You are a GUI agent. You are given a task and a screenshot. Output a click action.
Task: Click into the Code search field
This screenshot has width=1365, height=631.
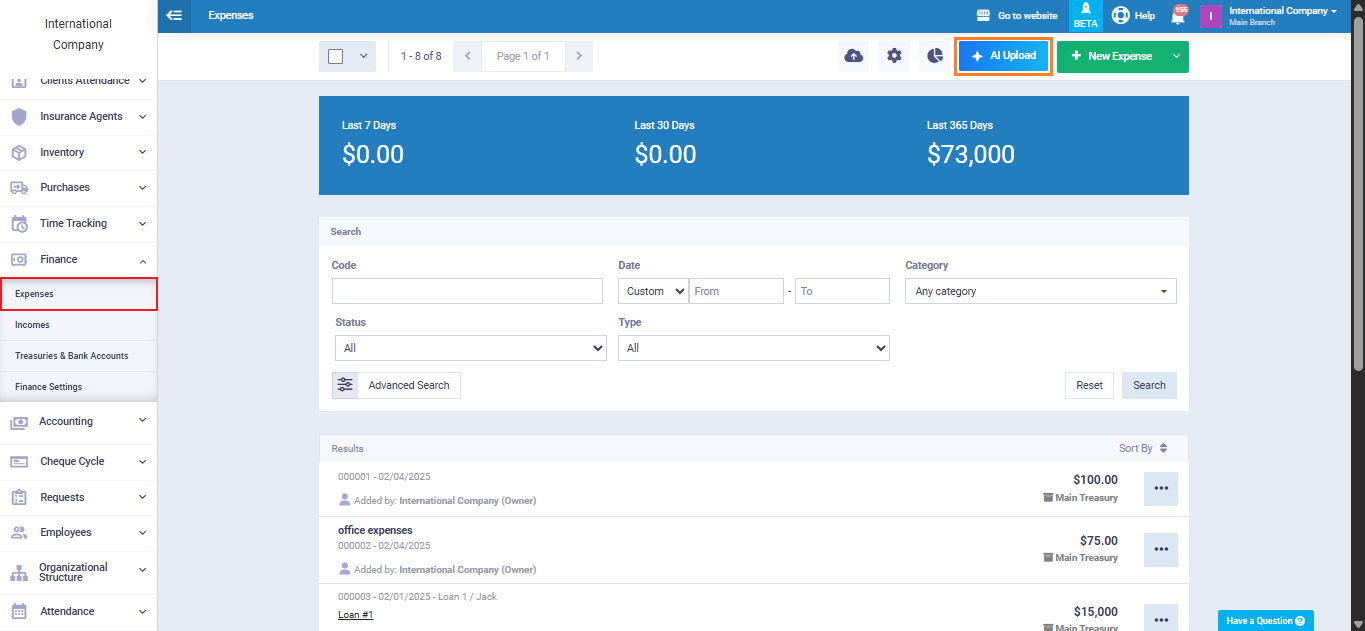tap(467, 291)
